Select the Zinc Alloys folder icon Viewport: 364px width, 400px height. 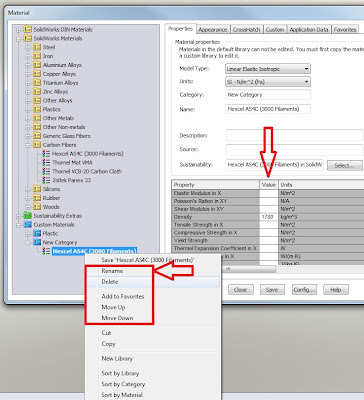37,91
